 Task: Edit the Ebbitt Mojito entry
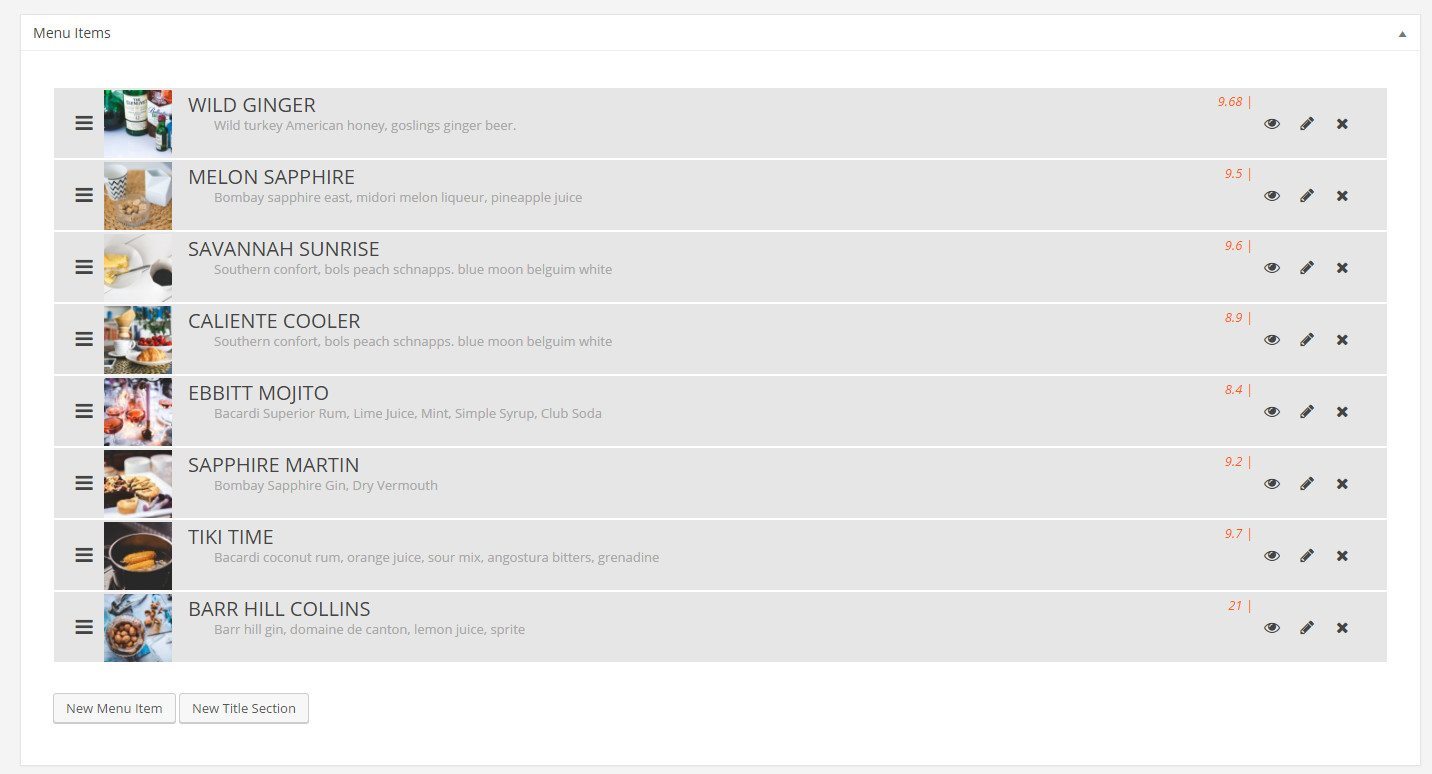coord(1307,412)
